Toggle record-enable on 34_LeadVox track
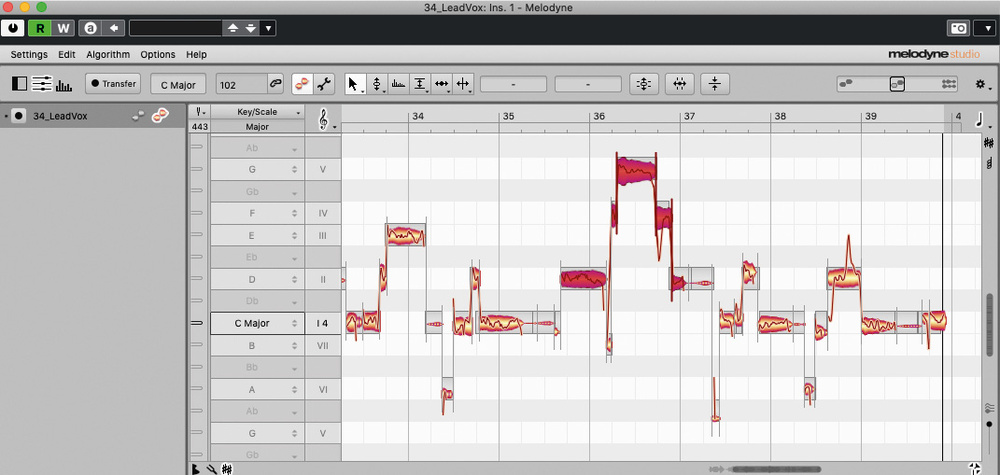The width and height of the screenshot is (1000, 475). (18, 116)
